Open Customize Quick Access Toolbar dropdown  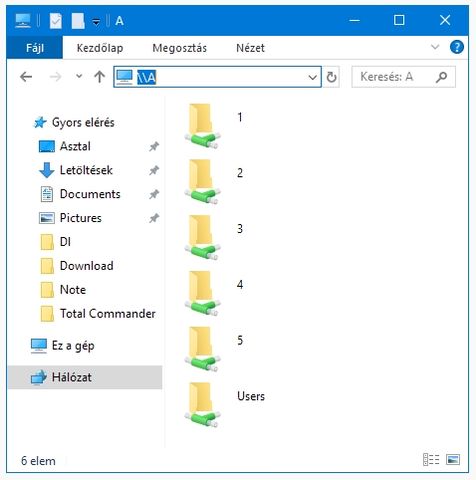point(96,22)
